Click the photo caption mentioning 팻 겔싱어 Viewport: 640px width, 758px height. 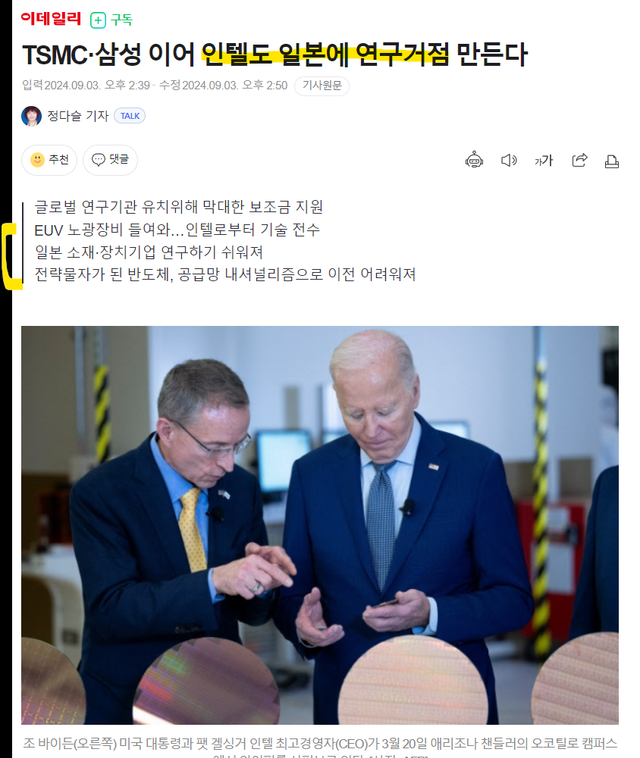point(320,743)
